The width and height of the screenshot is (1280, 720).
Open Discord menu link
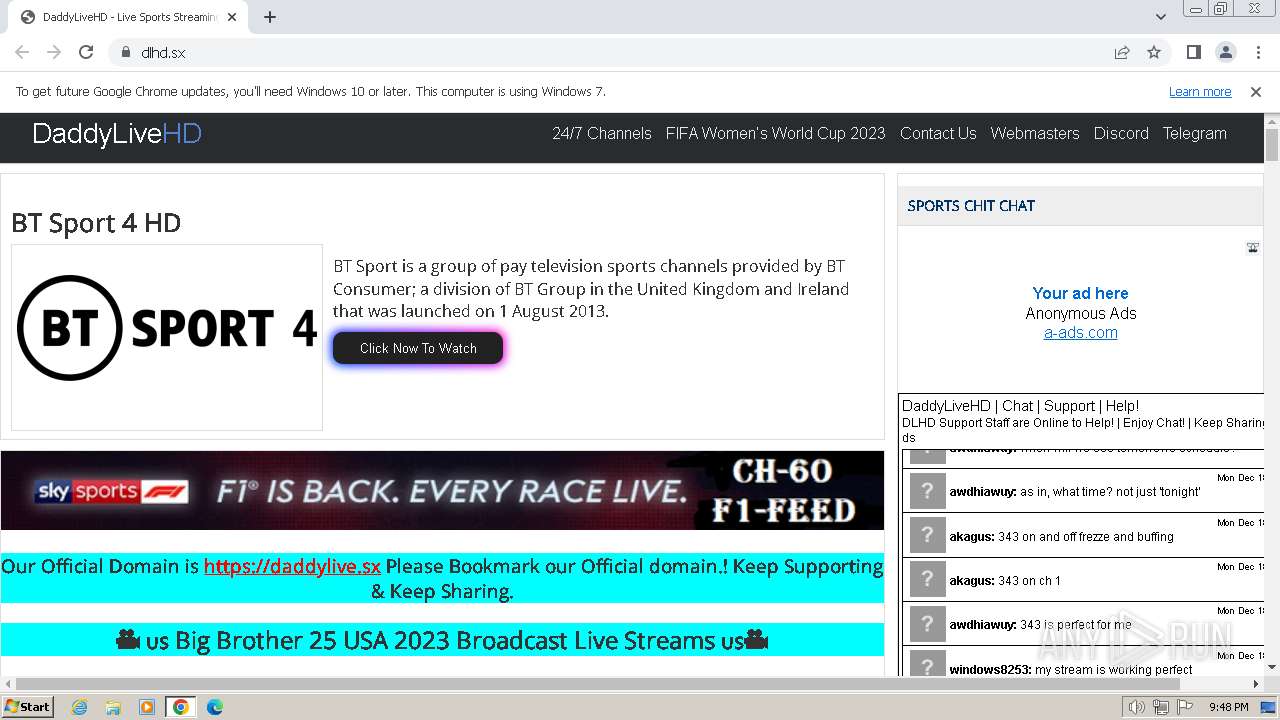(x=1121, y=133)
